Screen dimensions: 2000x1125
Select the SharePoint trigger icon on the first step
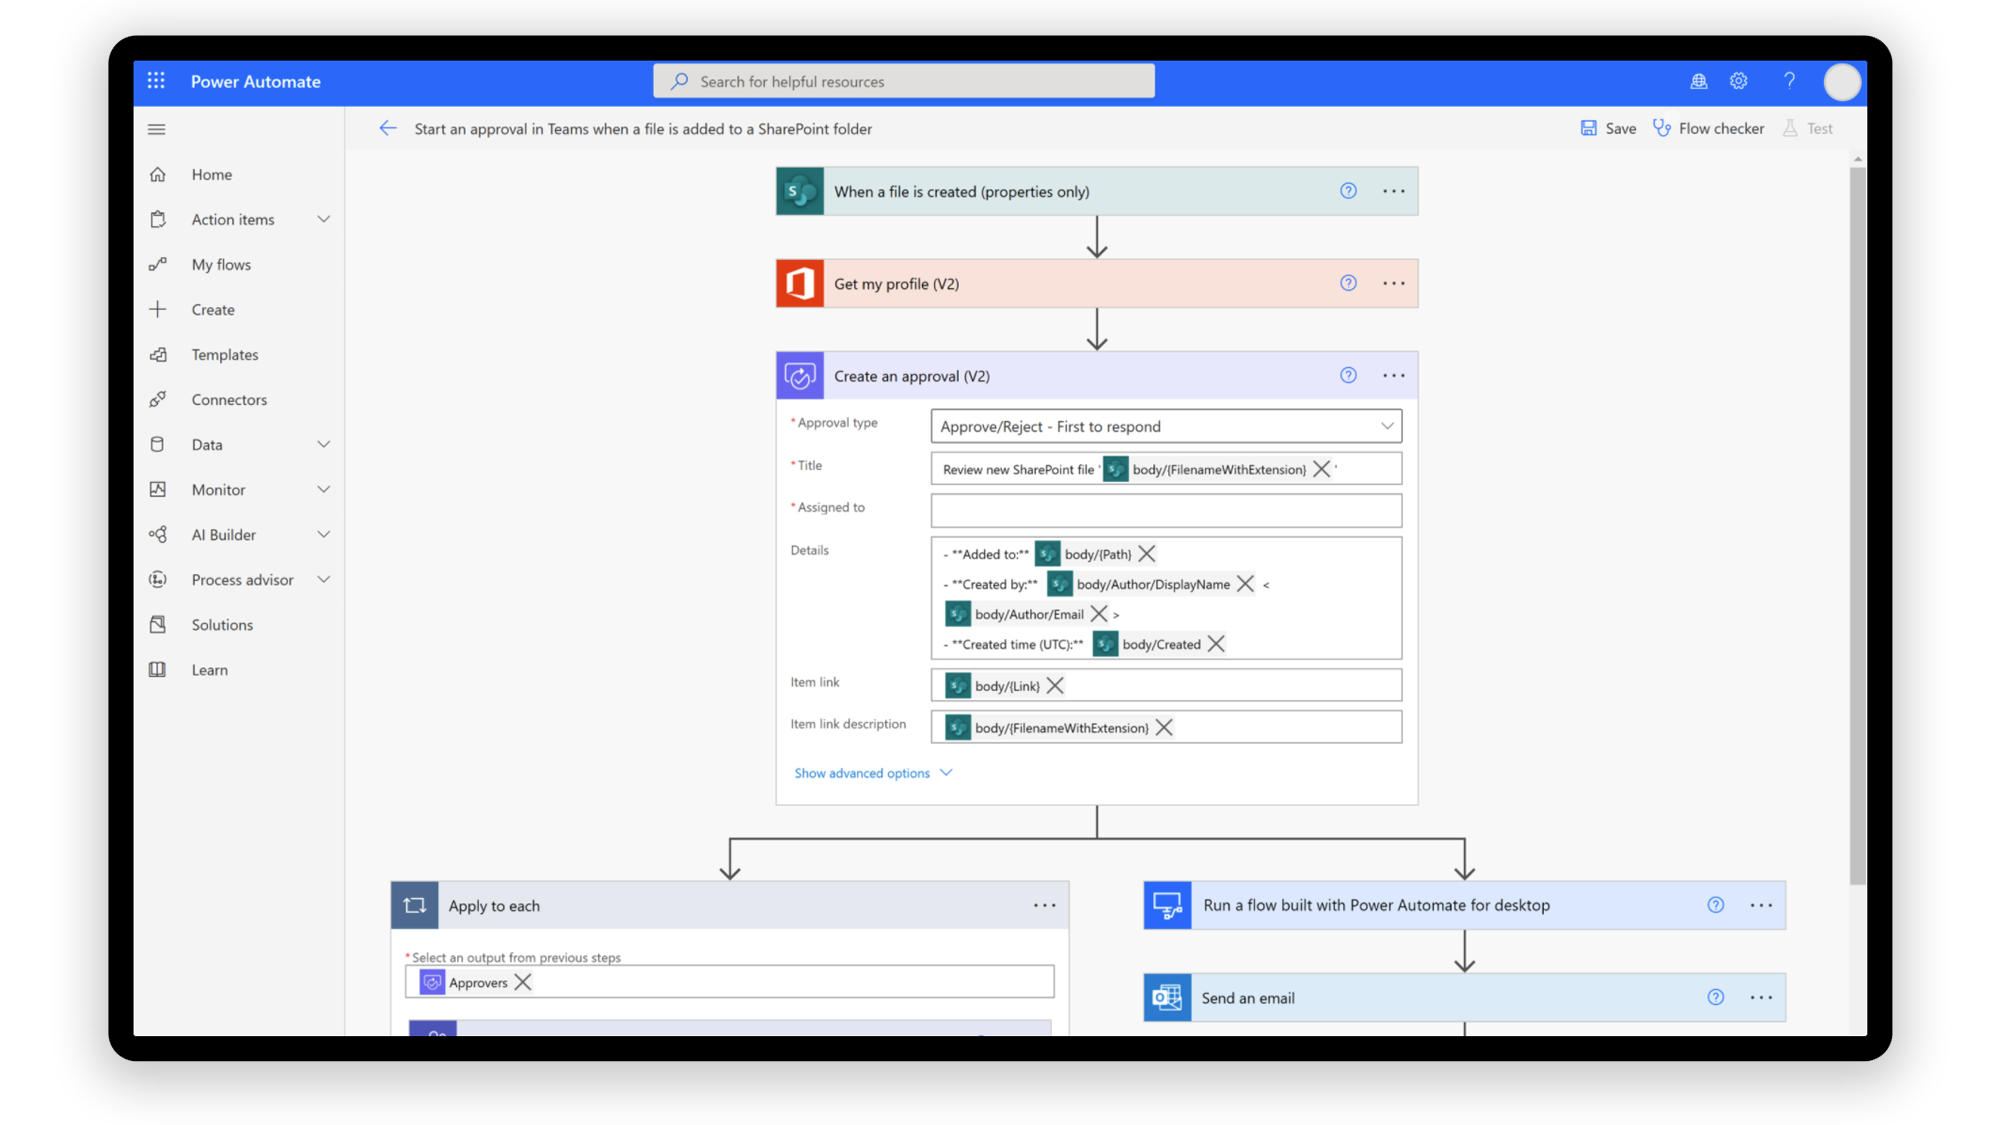click(x=800, y=191)
